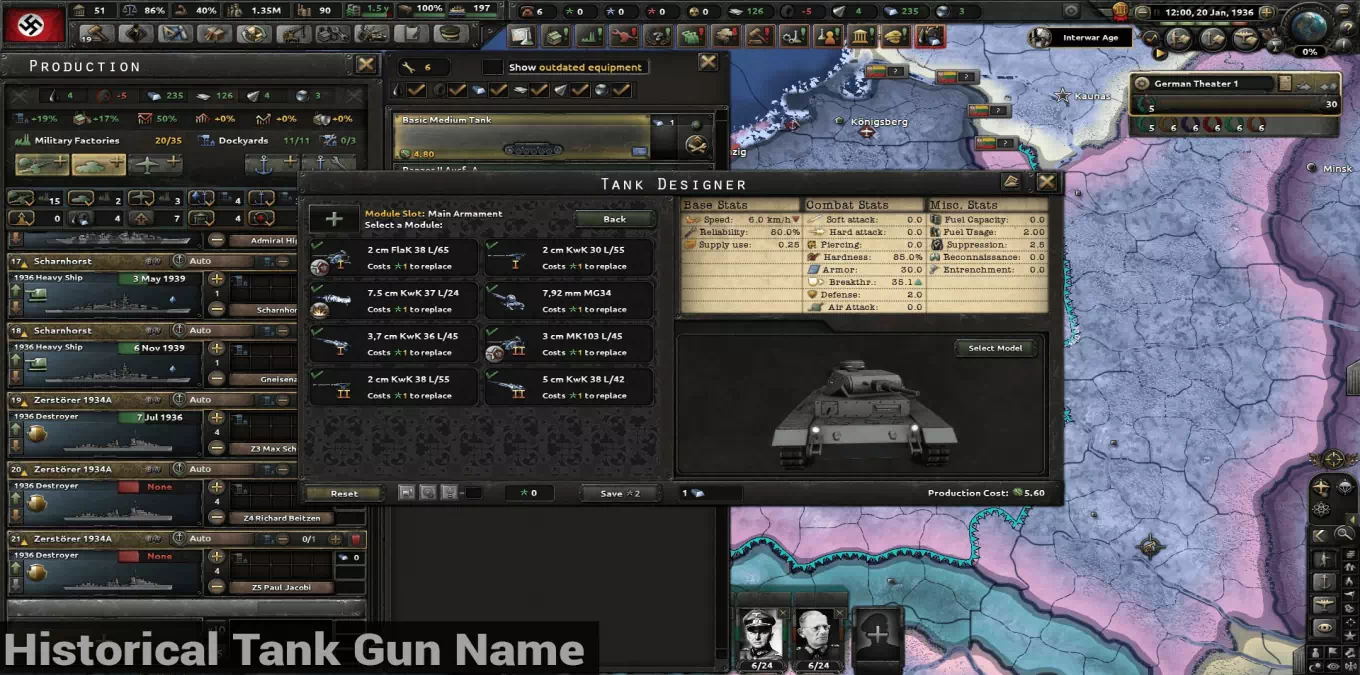Select Basic Medium Tank equipment entry
Screen dimensions: 1360x675
click(x=523, y=137)
